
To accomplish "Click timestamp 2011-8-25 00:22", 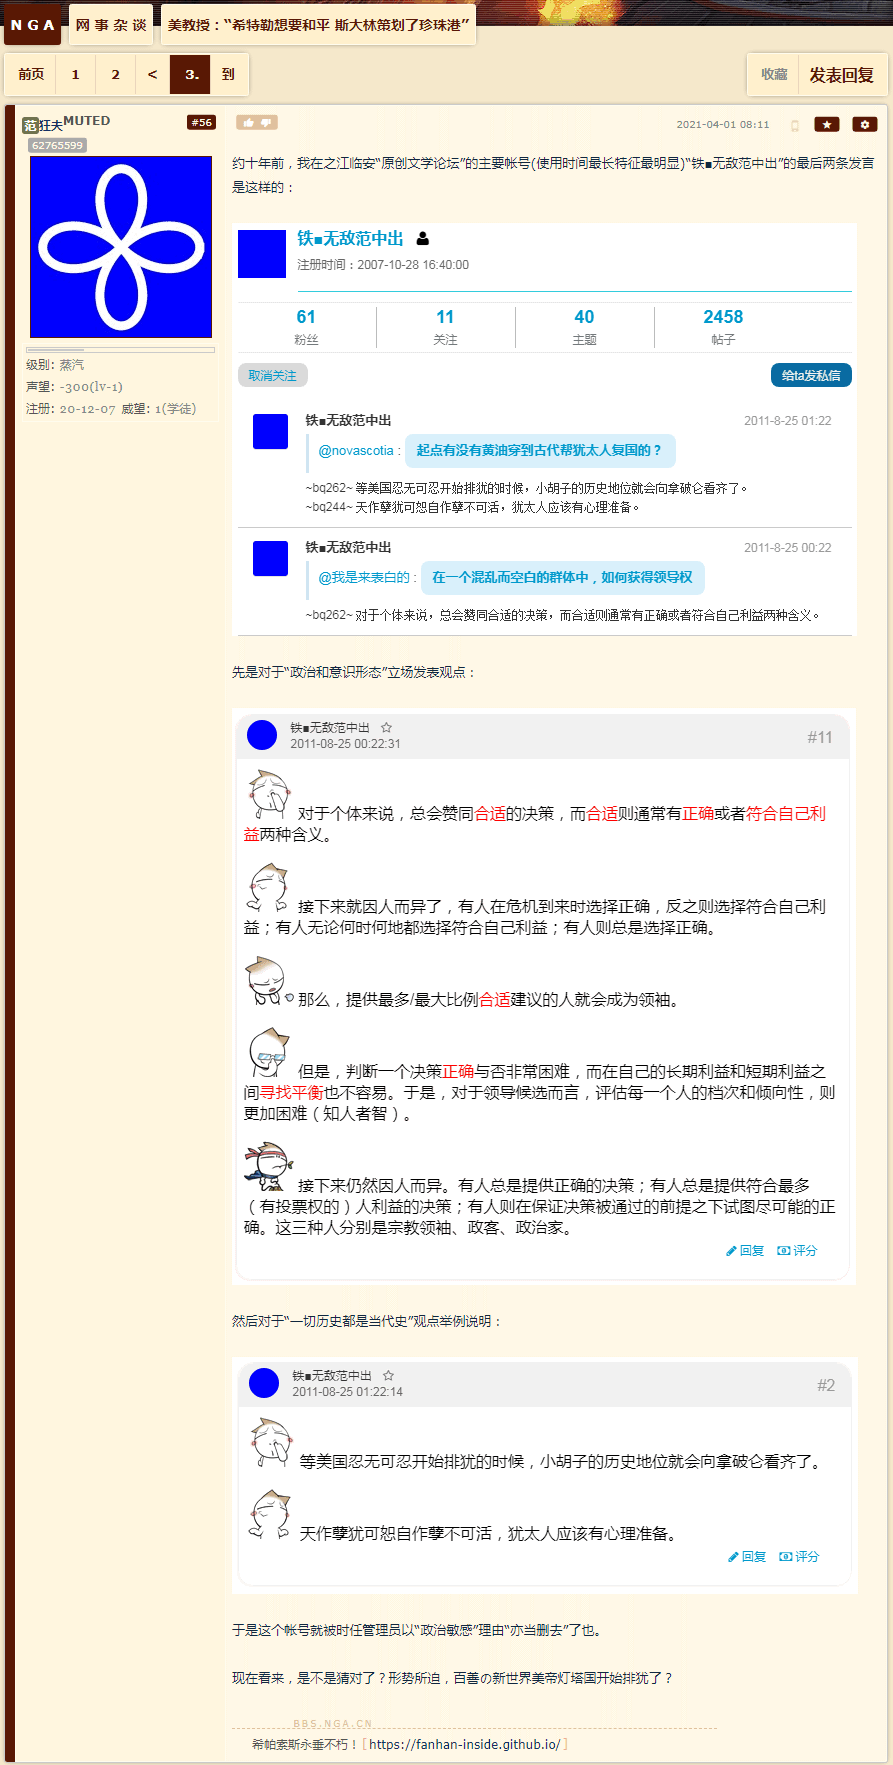I will 787,548.
